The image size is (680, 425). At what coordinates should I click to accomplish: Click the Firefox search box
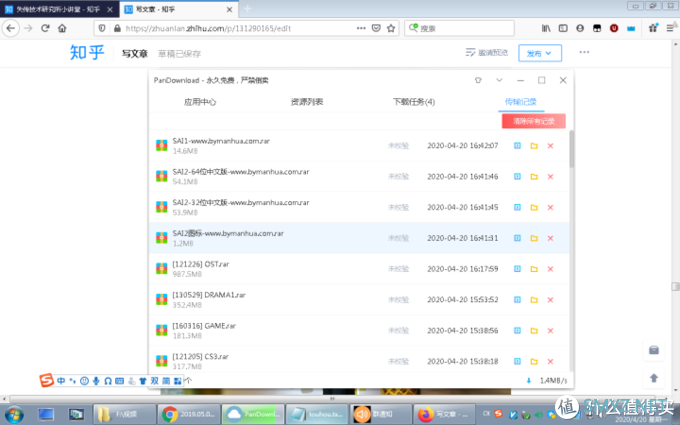pos(459,28)
